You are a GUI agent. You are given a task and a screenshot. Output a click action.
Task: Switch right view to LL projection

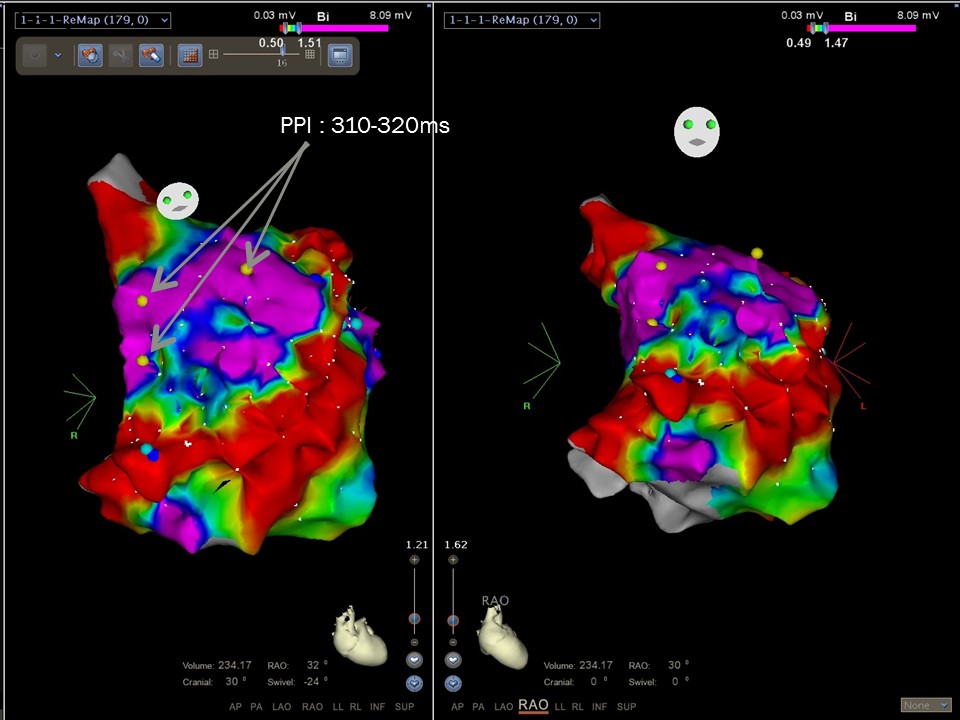coord(560,707)
